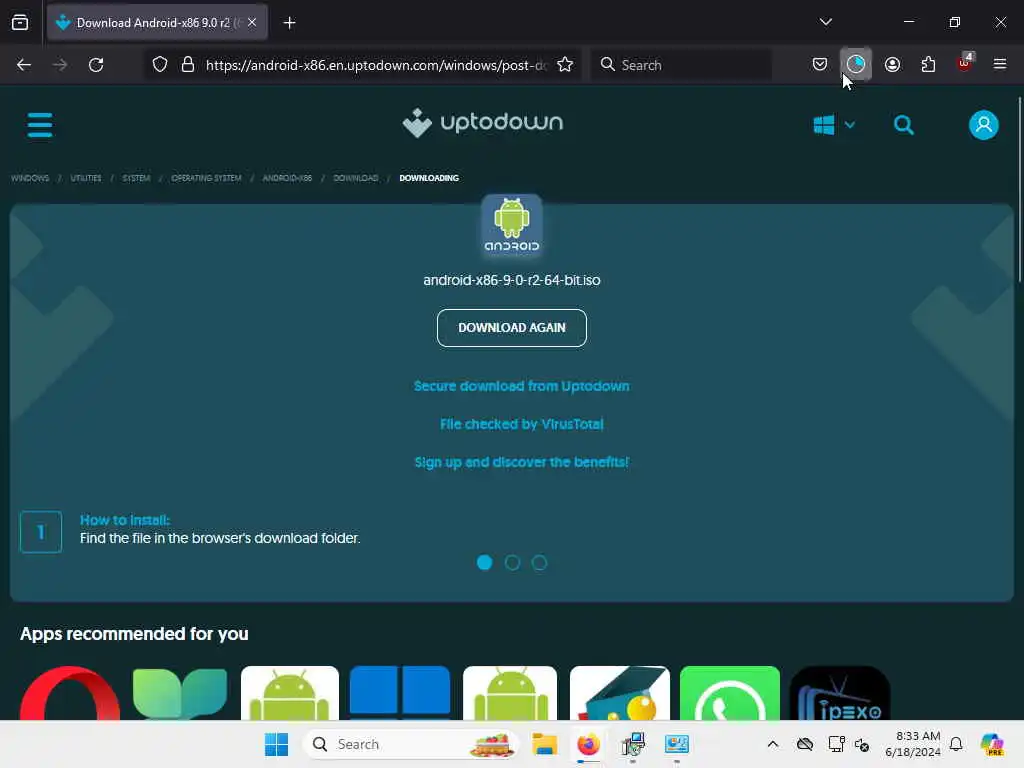The width and height of the screenshot is (1024, 768).
Task: Open the muted volume tray icon
Action: [862, 744]
